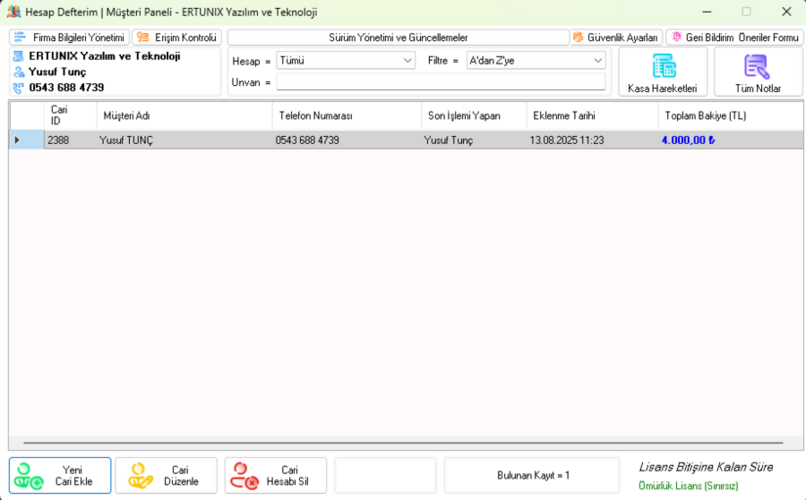Sort by Müşteri Adı column header

pos(185,116)
